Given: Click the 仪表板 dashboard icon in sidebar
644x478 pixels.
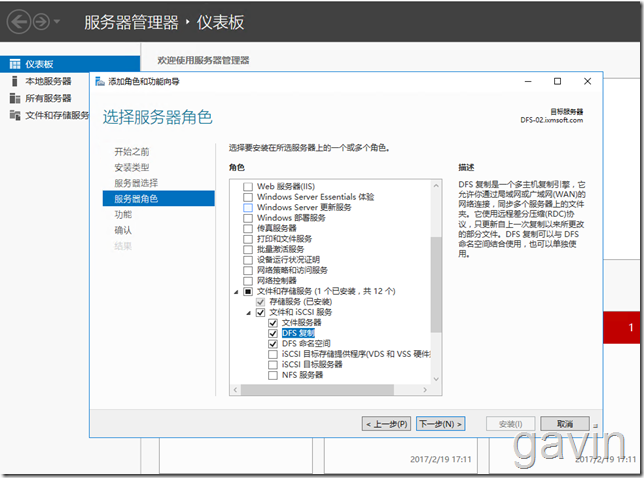Looking at the screenshot, I should click(x=15, y=64).
